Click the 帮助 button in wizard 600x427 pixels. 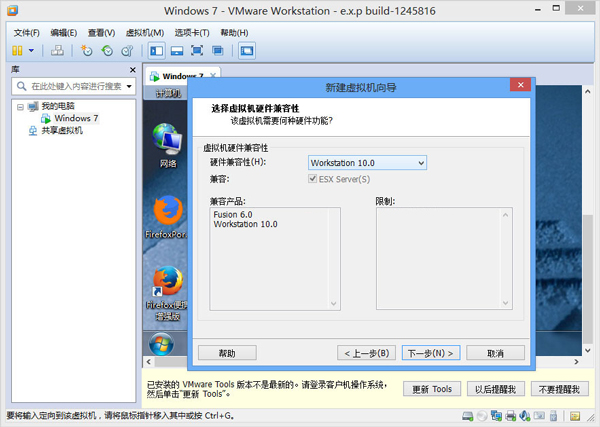tap(227, 353)
